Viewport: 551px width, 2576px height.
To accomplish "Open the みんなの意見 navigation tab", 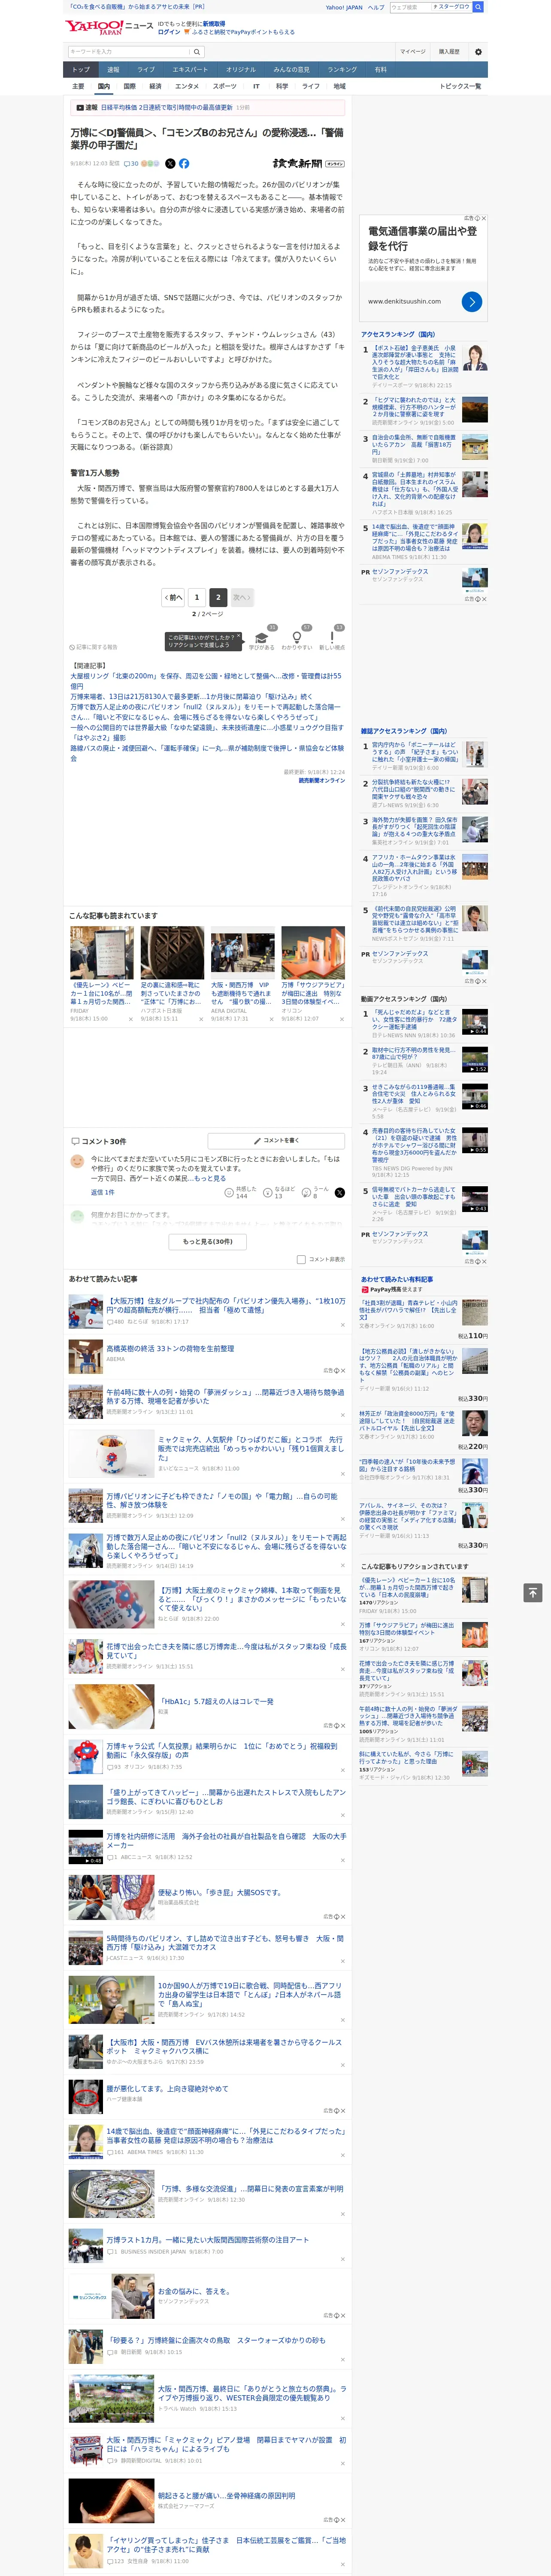I will [x=291, y=69].
